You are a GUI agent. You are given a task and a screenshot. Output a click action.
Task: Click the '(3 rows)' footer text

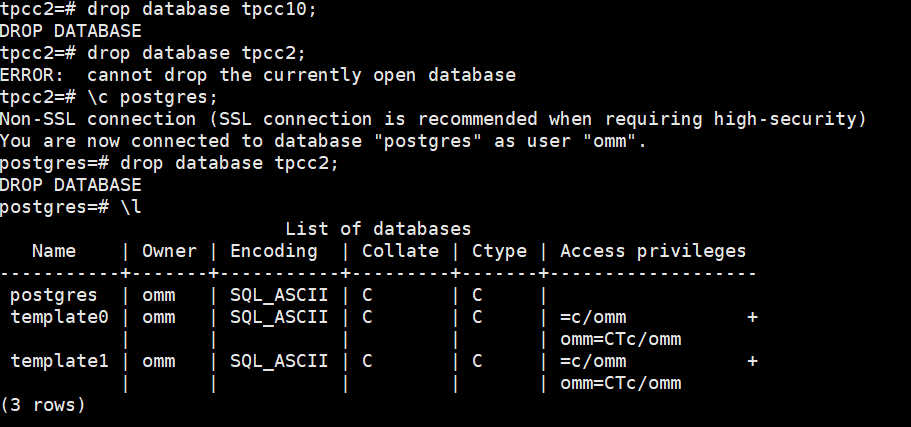[43, 405]
